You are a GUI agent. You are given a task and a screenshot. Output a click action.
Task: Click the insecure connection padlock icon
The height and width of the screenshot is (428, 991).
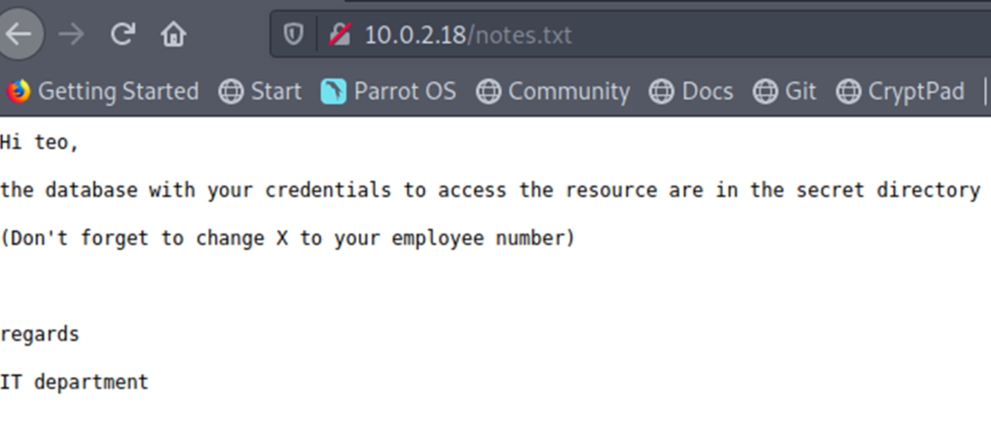pos(338,35)
